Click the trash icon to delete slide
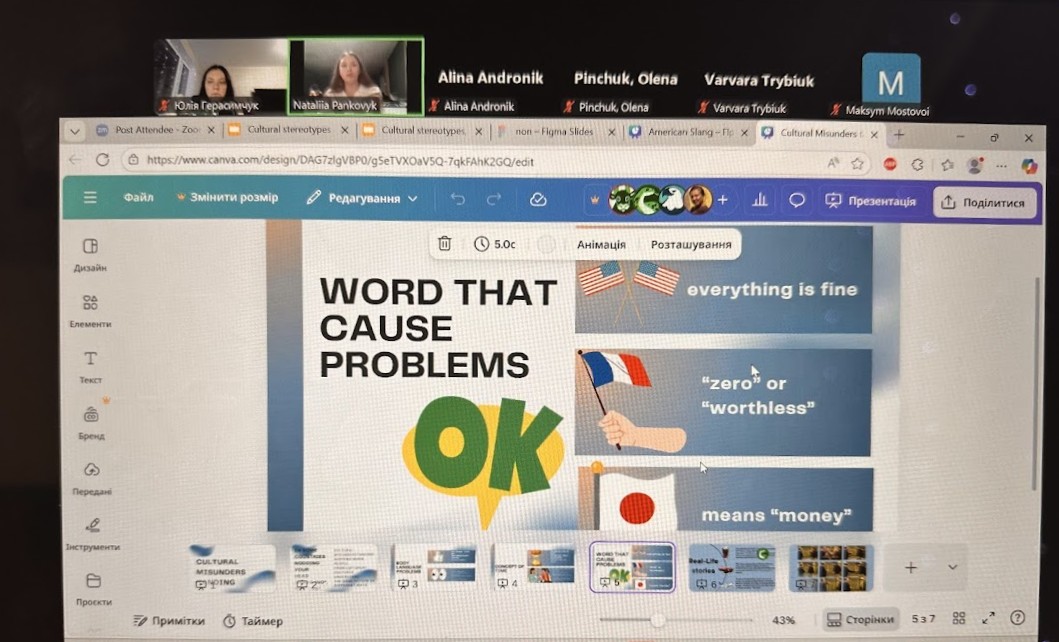The image size is (1059, 642). 444,244
